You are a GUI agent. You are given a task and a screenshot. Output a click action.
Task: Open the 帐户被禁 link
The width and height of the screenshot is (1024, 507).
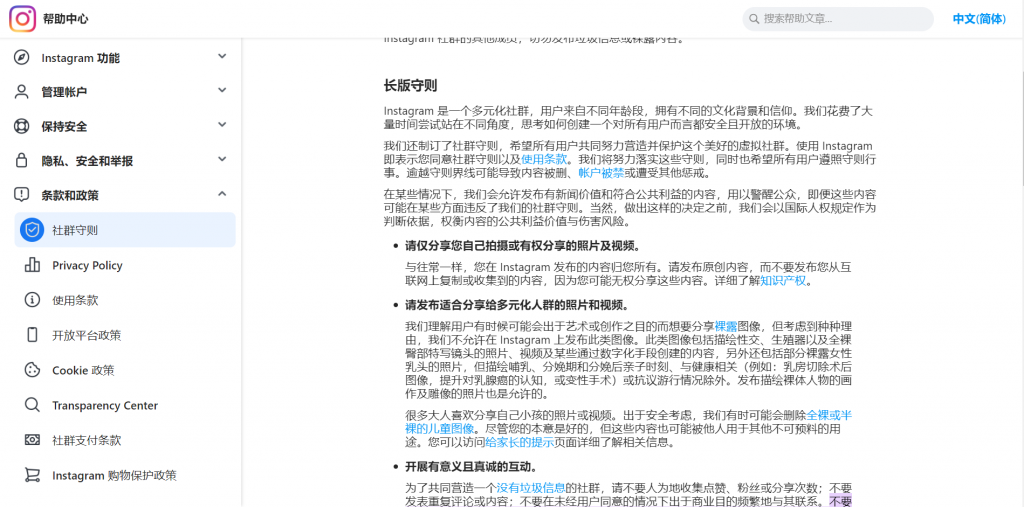click(x=601, y=173)
